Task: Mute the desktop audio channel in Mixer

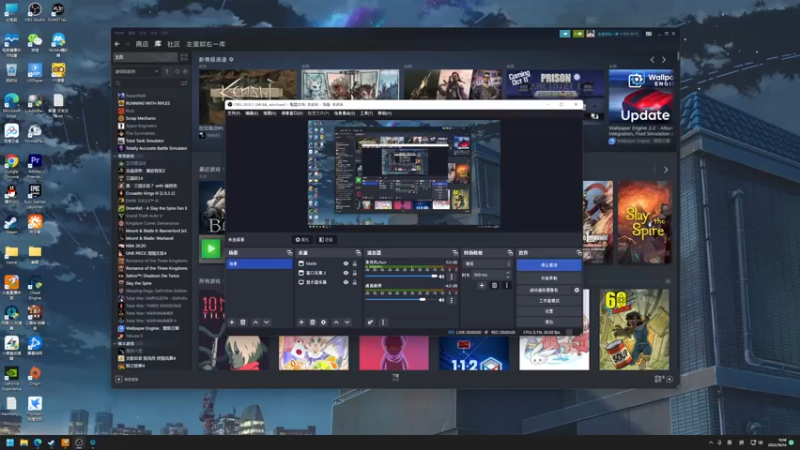Action: (441, 300)
